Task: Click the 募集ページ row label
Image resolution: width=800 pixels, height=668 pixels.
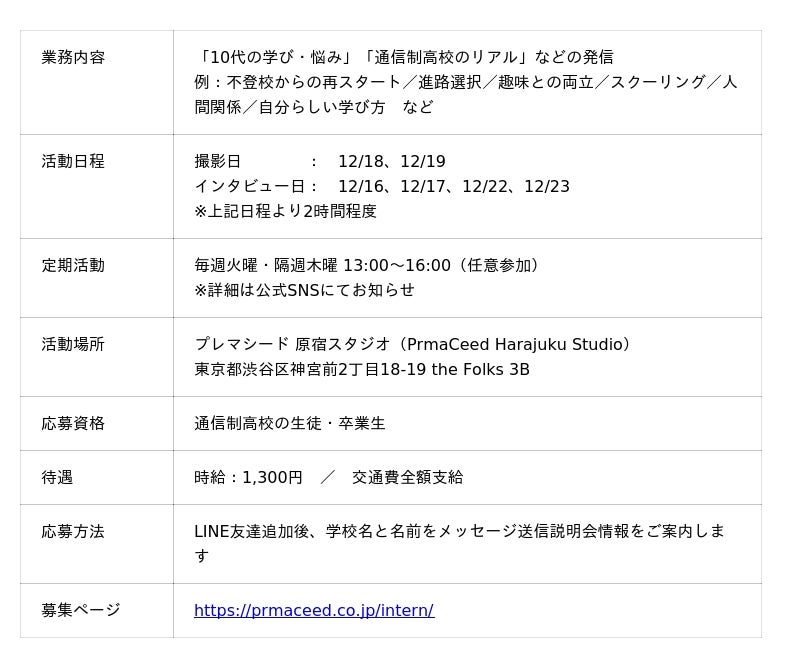Action: tap(81, 610)
